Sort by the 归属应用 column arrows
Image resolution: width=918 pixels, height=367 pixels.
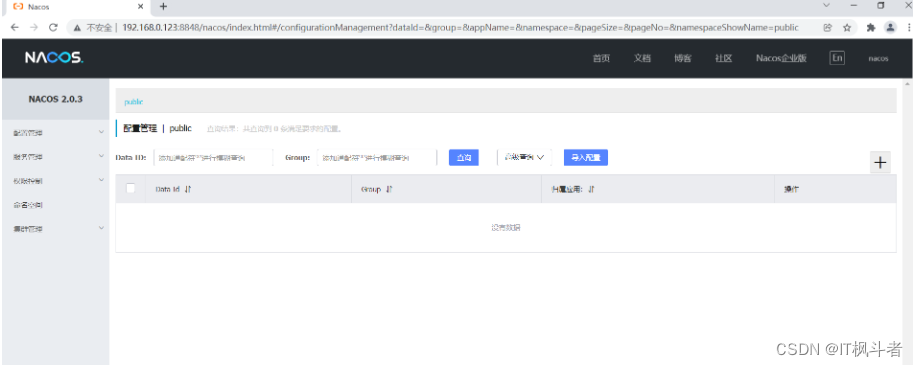[591, 189]
